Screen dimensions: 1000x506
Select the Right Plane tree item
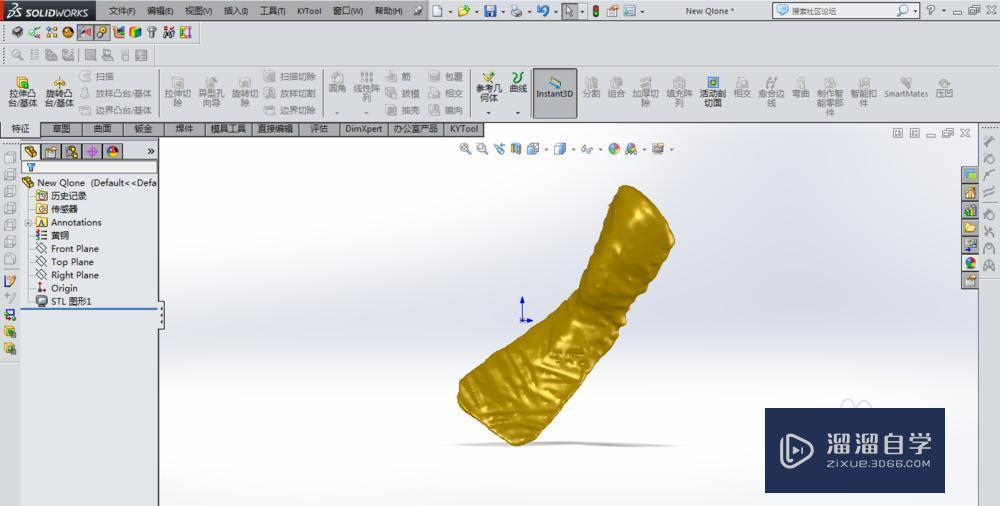[67, 275]
